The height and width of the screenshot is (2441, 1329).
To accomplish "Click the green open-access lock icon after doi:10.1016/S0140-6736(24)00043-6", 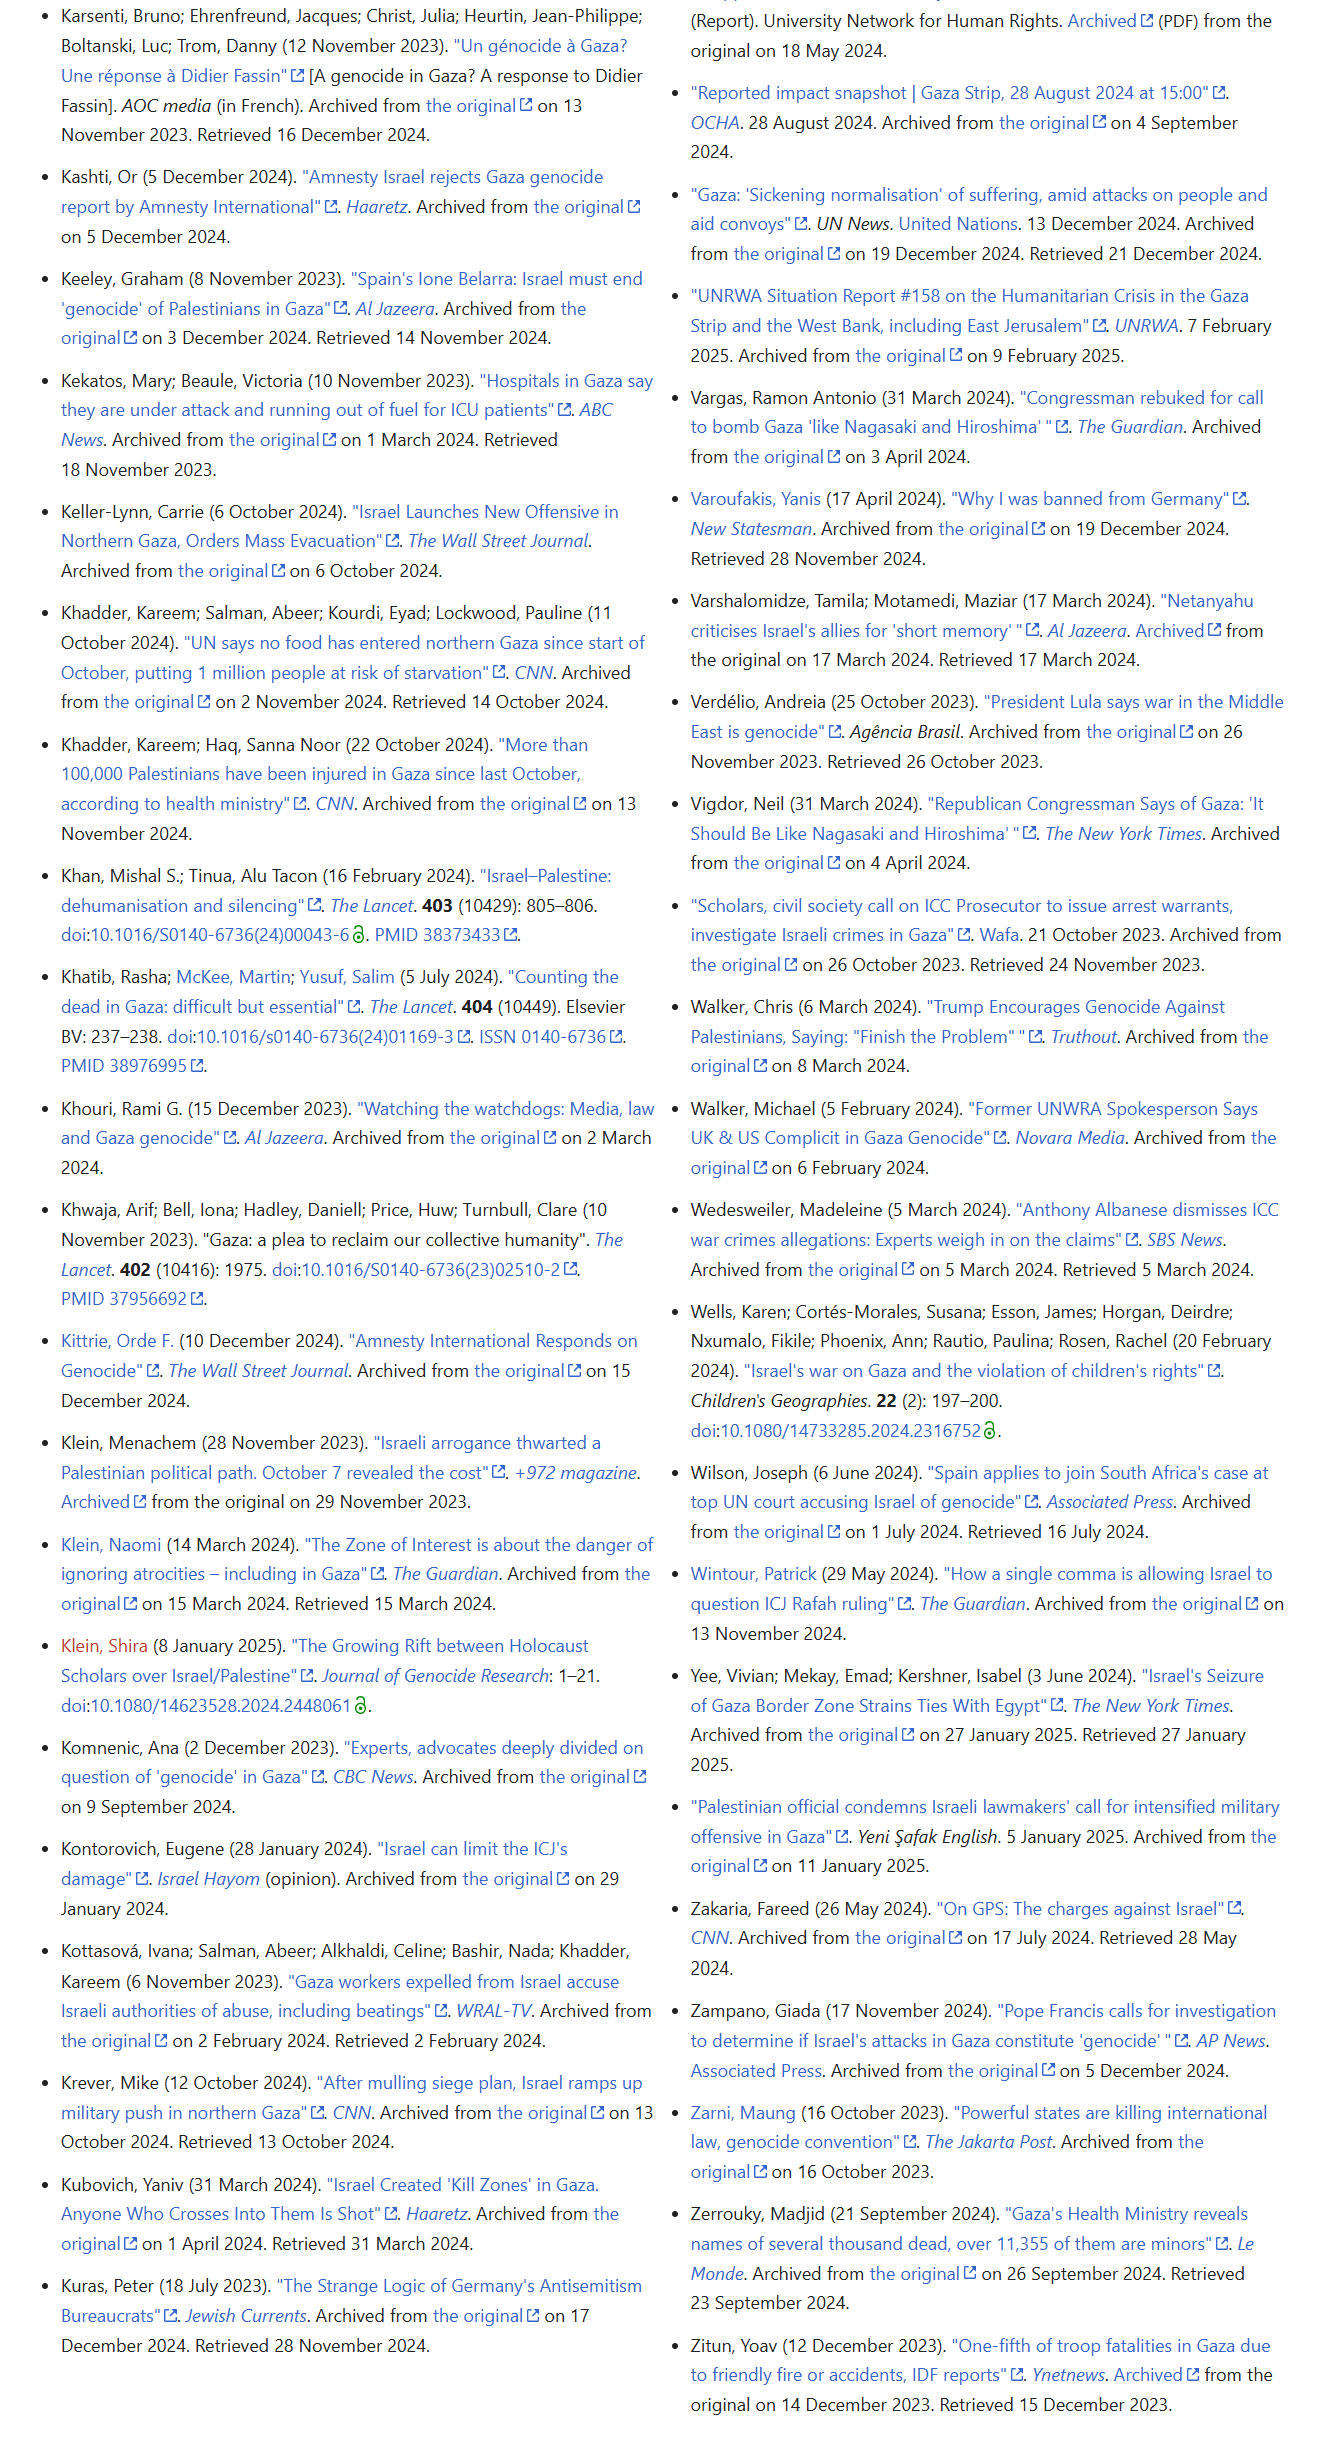I will (x=359, y=935).
